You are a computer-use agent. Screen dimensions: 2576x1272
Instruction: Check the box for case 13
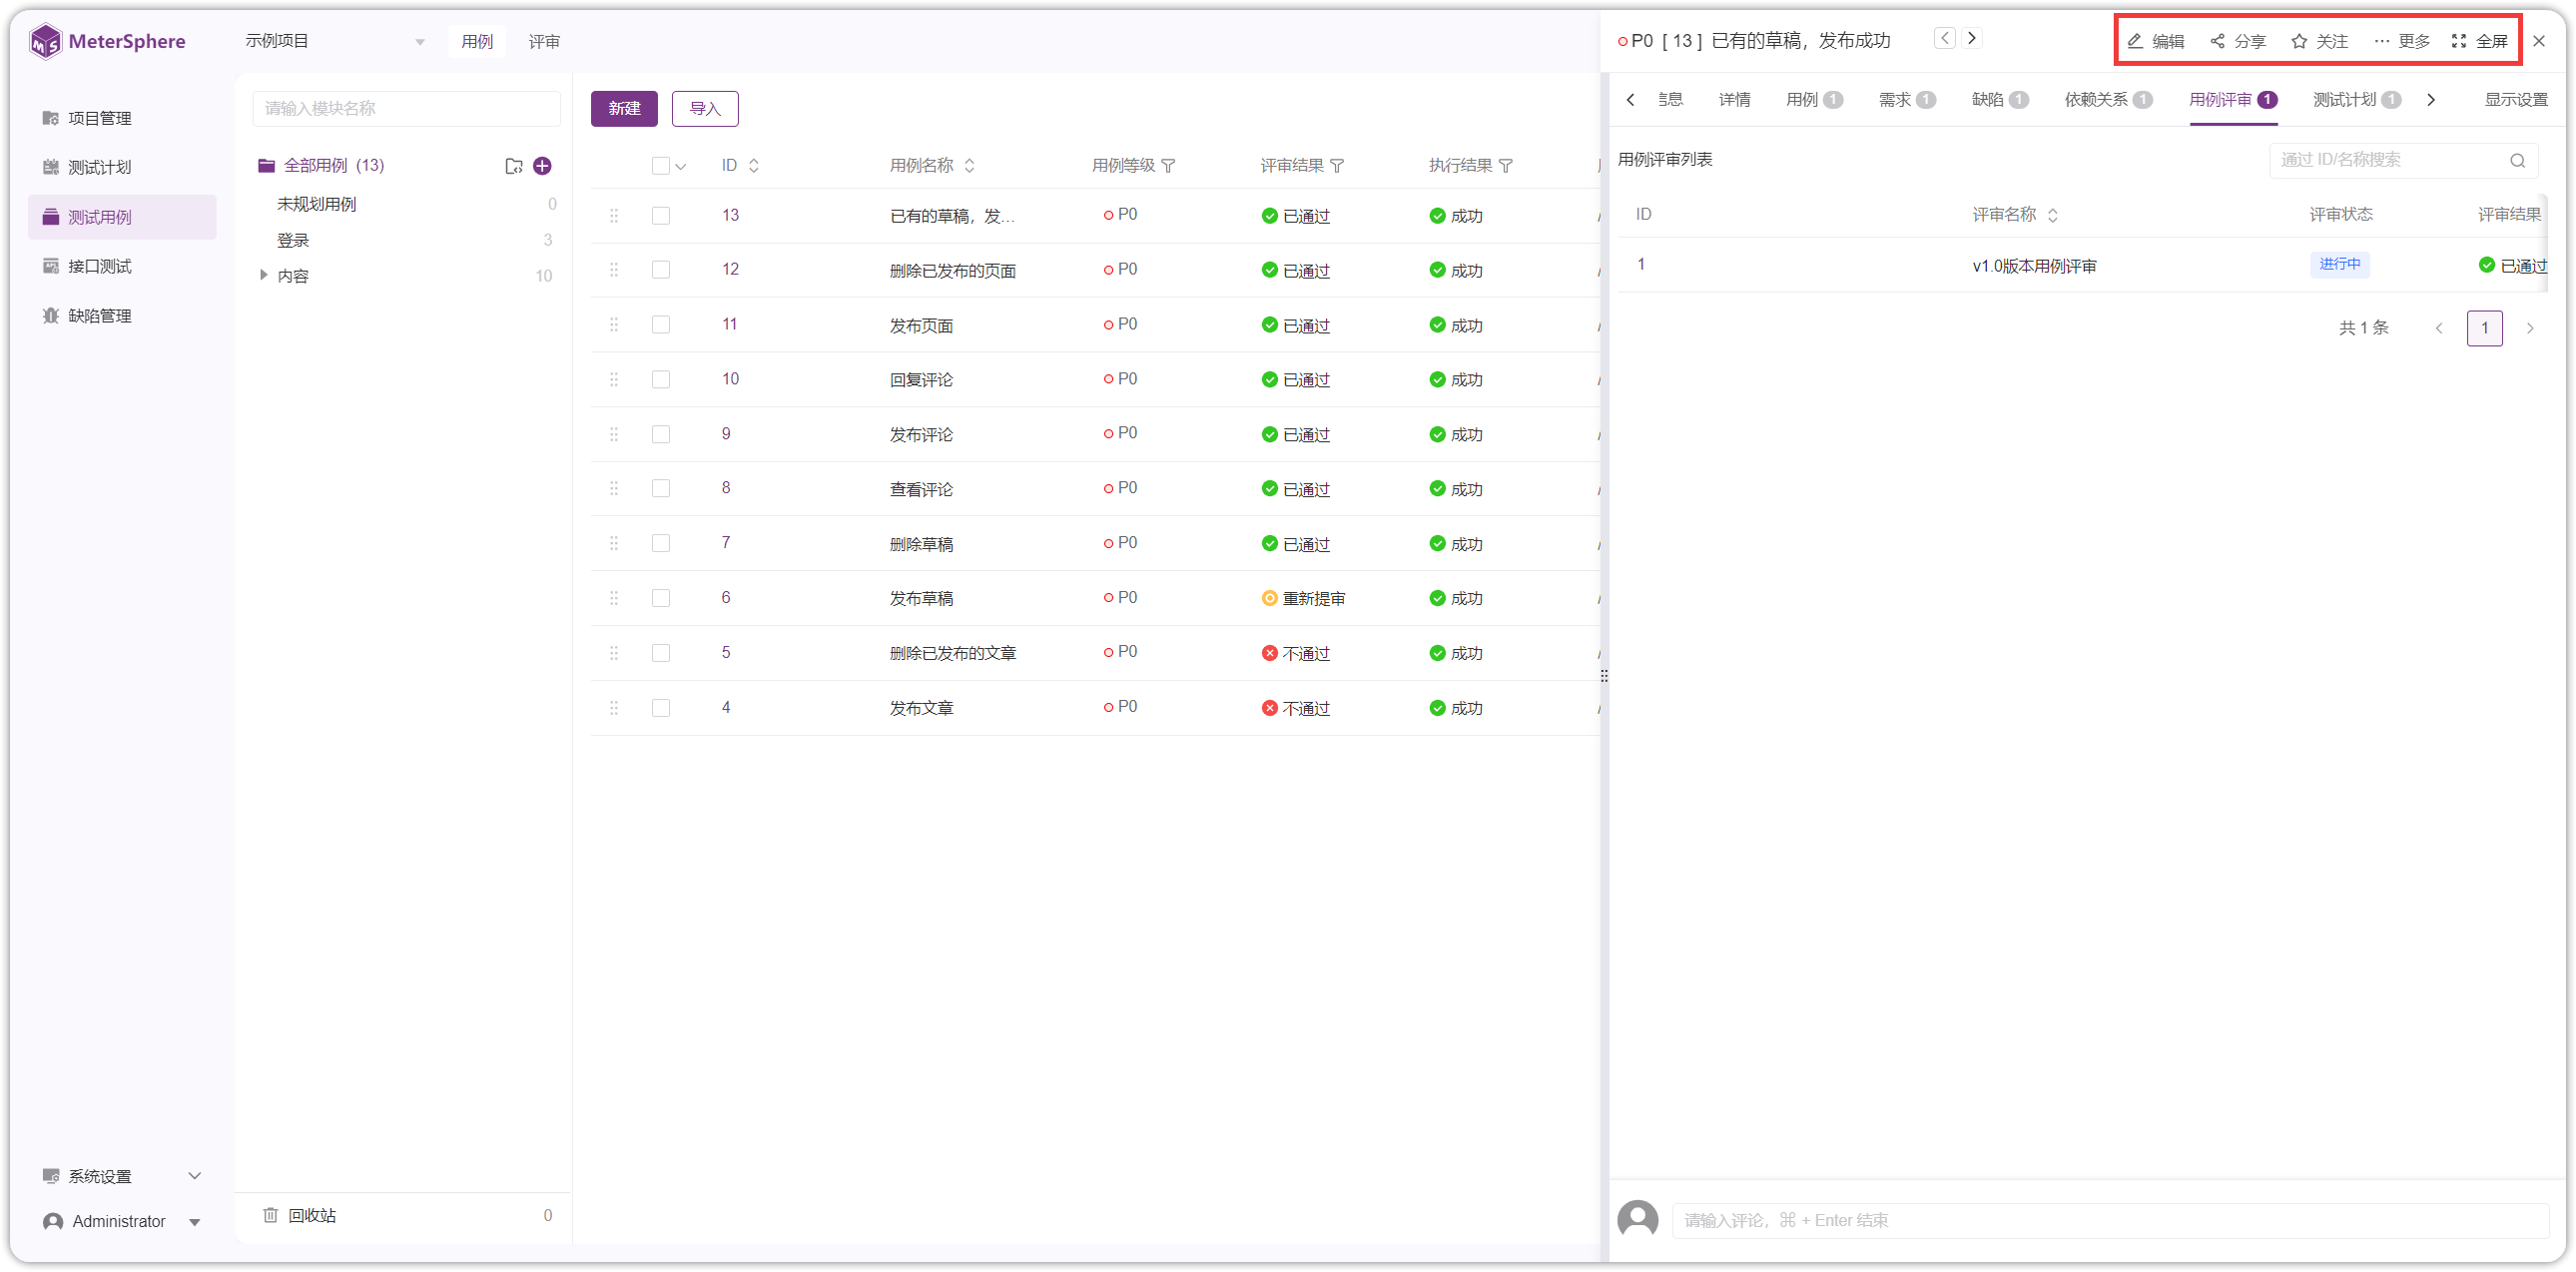pos(661,216)
